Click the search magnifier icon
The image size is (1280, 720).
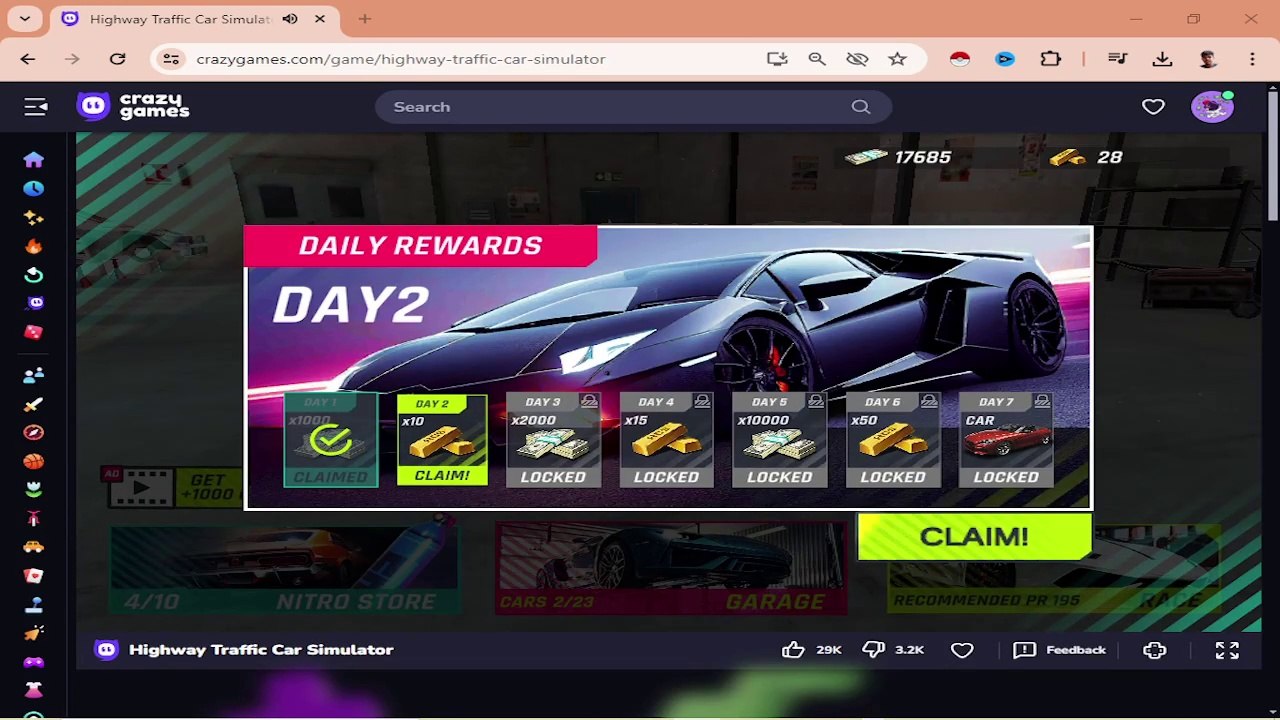tap(861, 107)
